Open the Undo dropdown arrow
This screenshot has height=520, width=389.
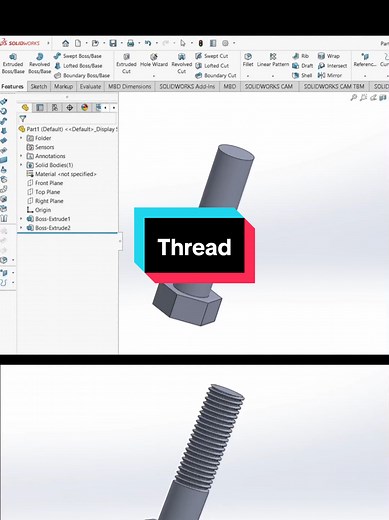click(x=156, y=43)
